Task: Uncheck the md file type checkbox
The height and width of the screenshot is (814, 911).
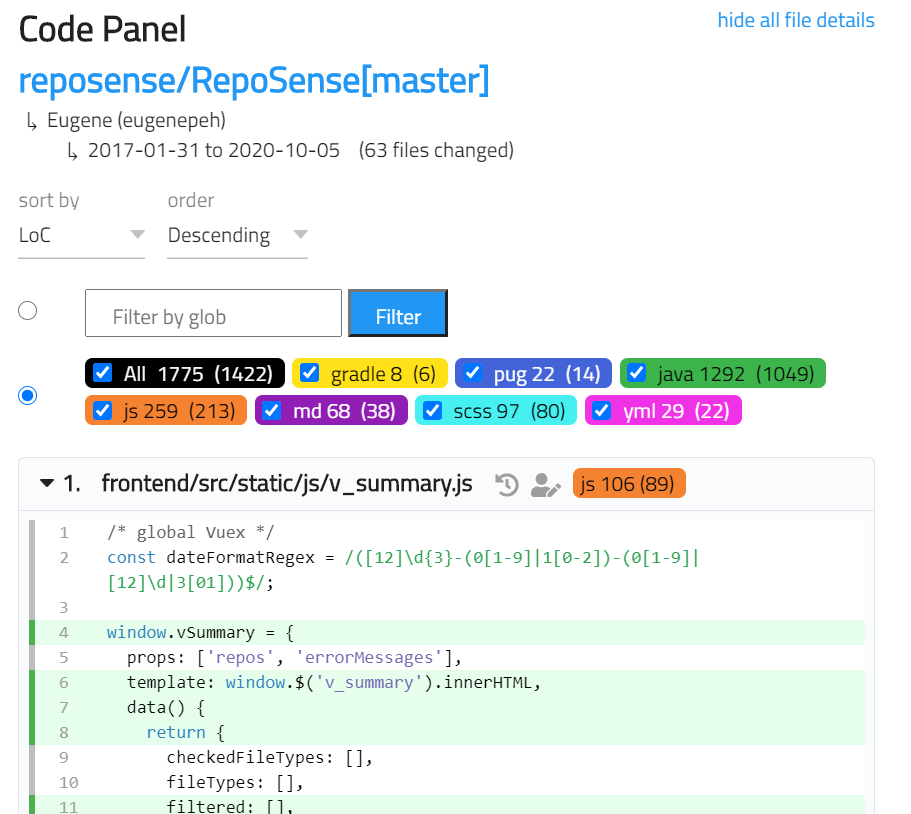Action: (270, 410)
